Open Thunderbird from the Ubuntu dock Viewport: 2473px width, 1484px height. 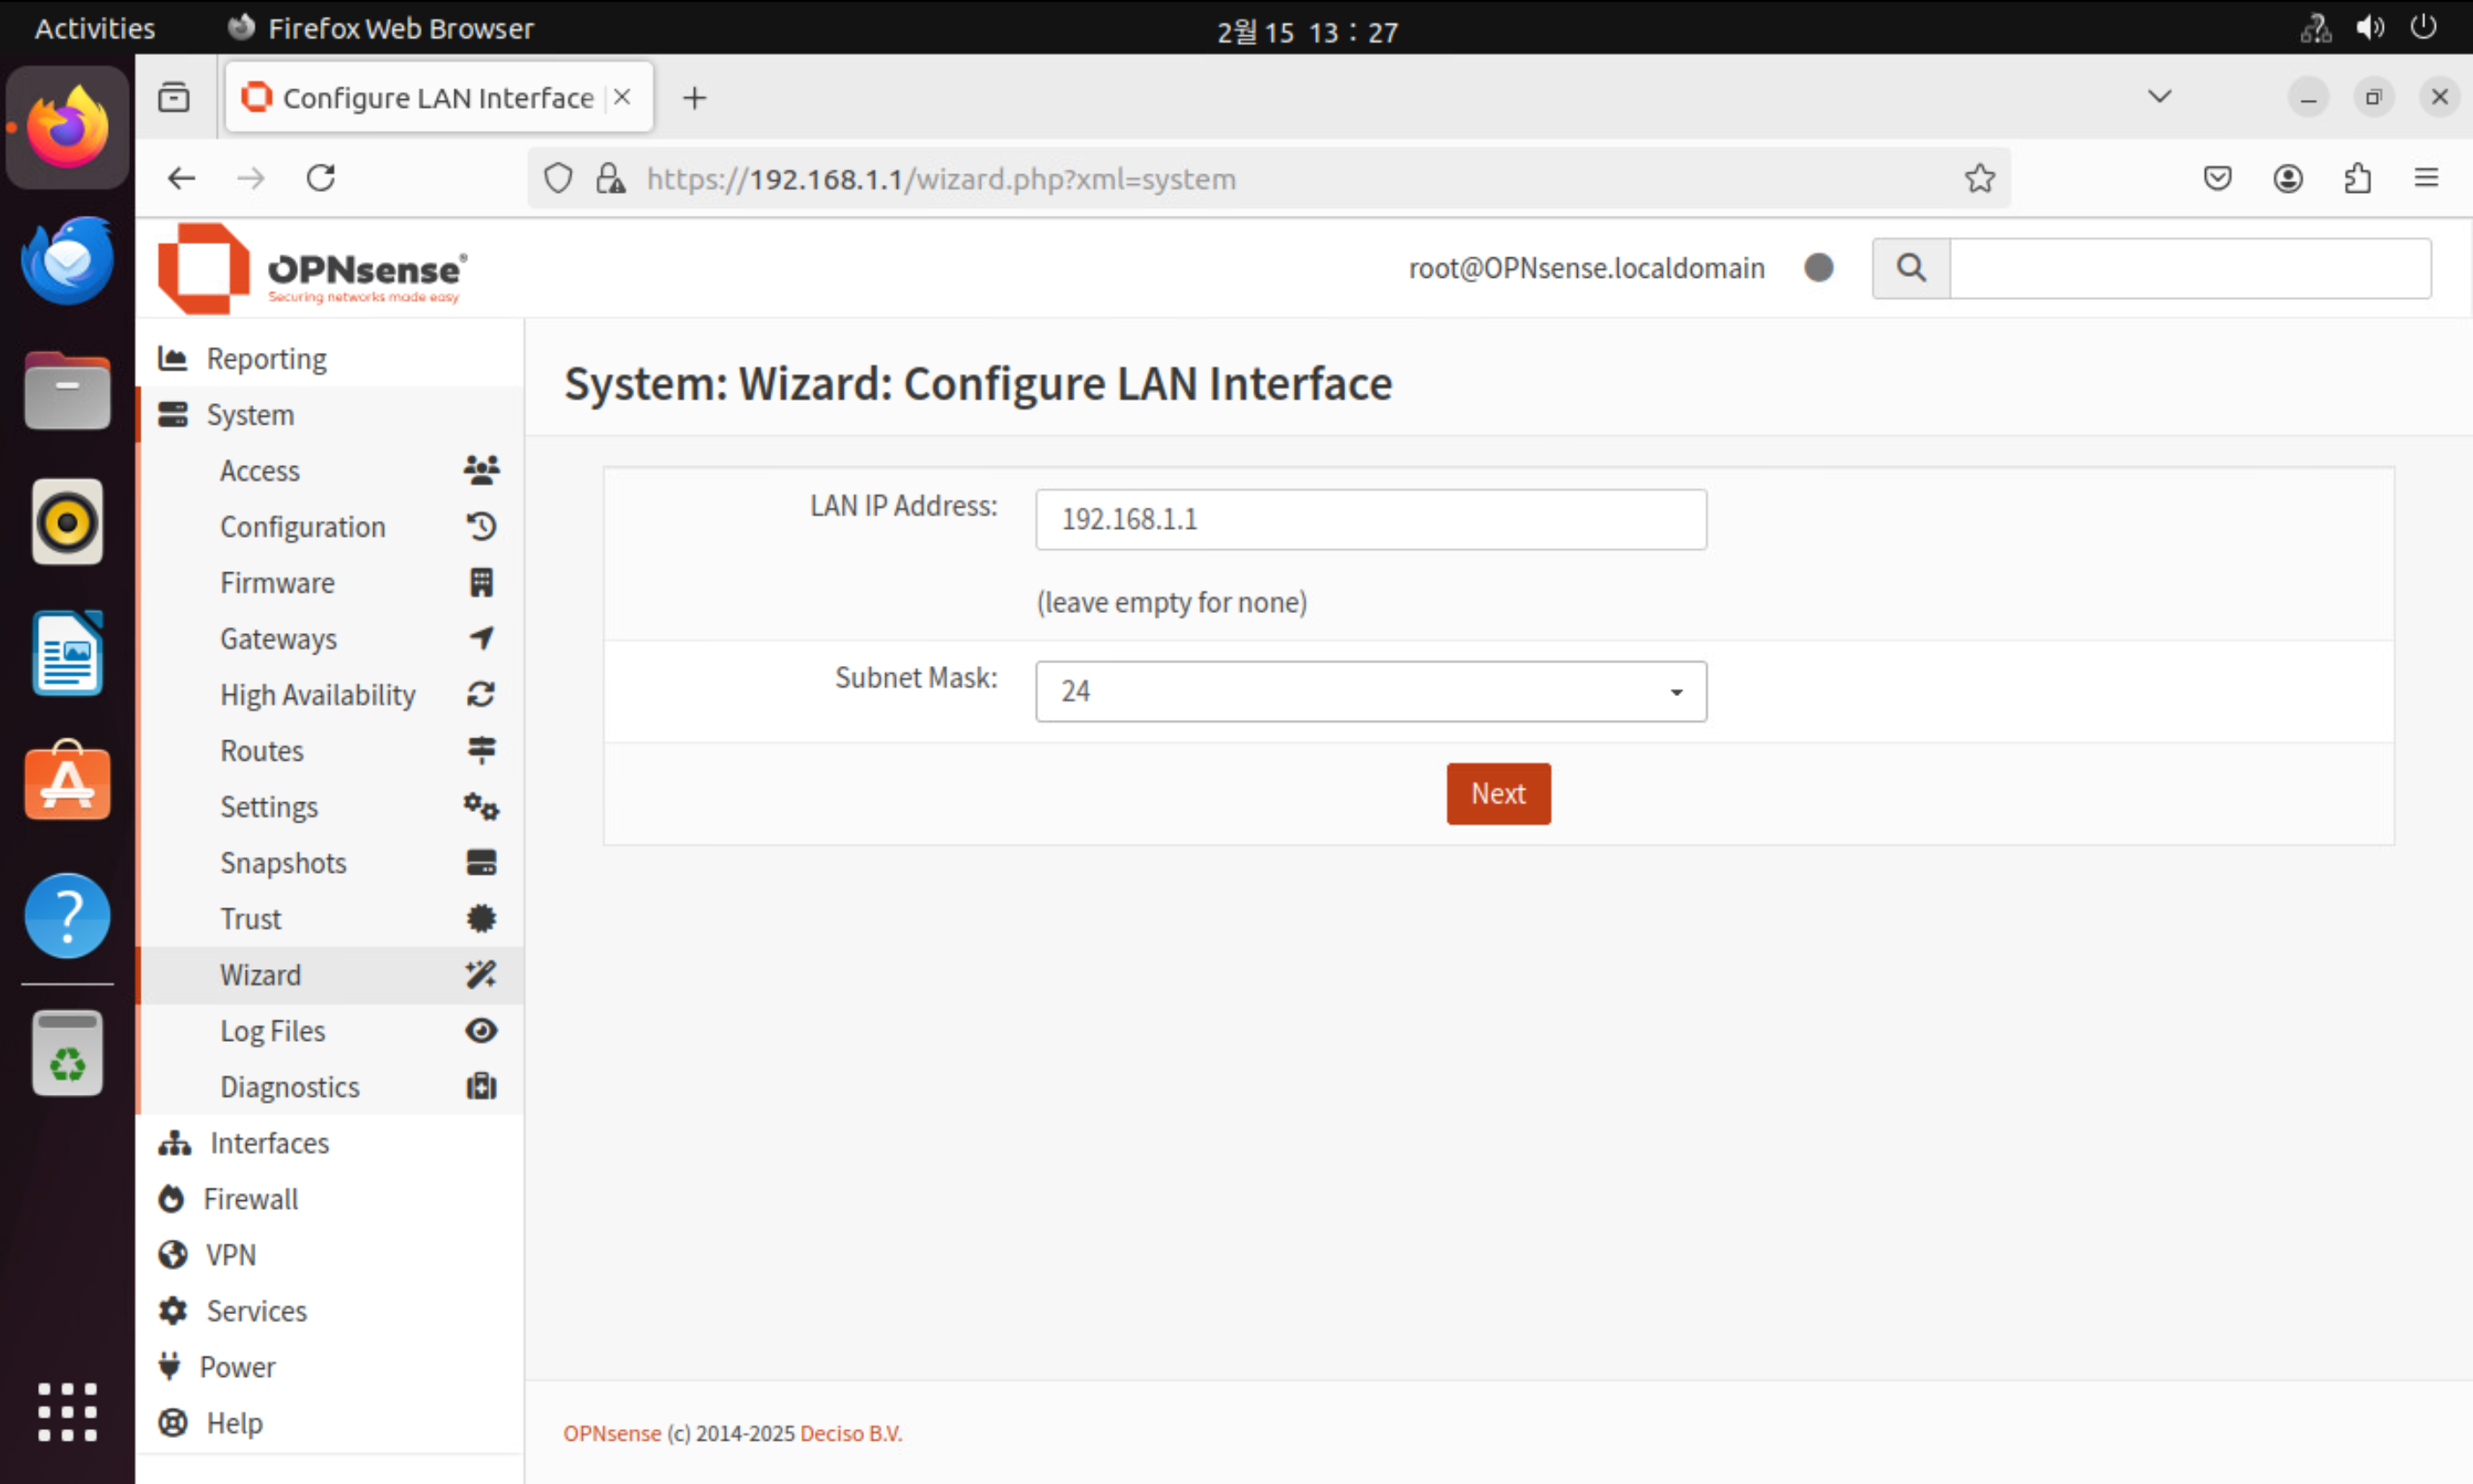point(67,260)
